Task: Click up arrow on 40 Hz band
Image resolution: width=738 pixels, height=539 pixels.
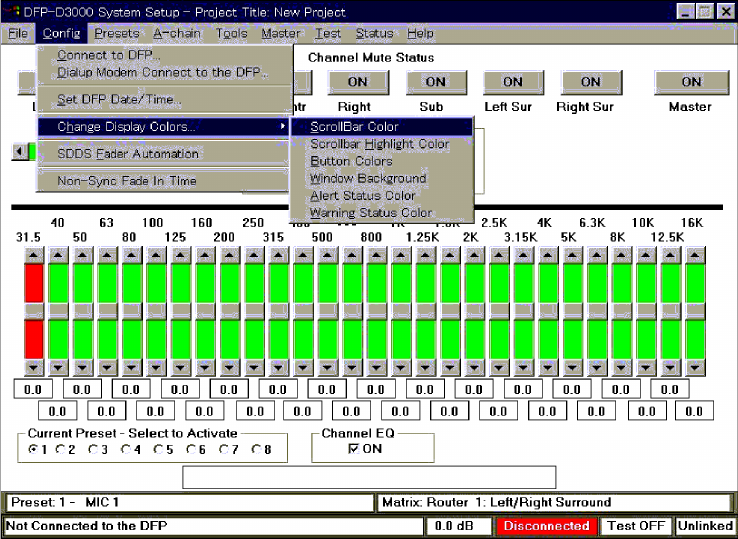Action: coord(58,255)
